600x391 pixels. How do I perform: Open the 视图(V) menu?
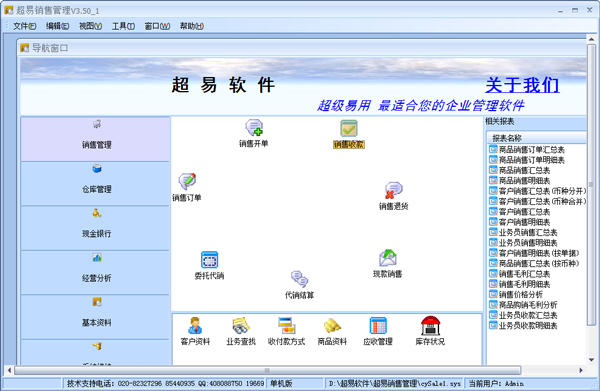pyautogui.click(x=90, y=26)
